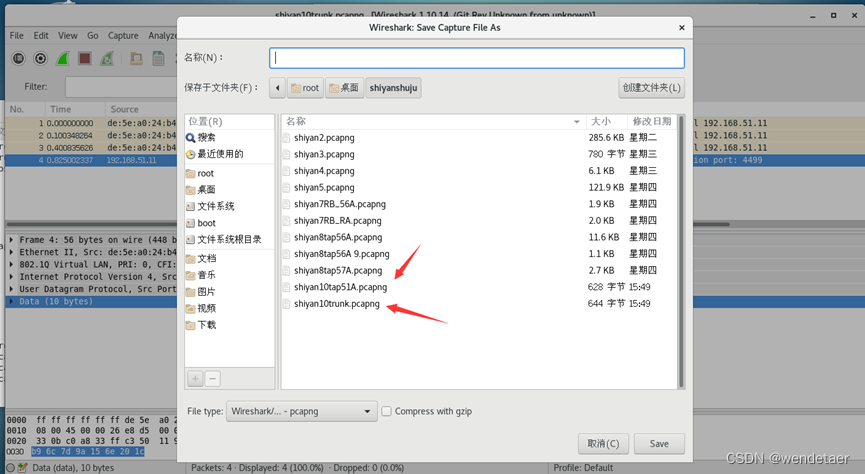The image size is (865, 474).
Task: Open capture interfaces list in Wireshark toolbar
Action: pyautogui.click(x=18, y=58)
